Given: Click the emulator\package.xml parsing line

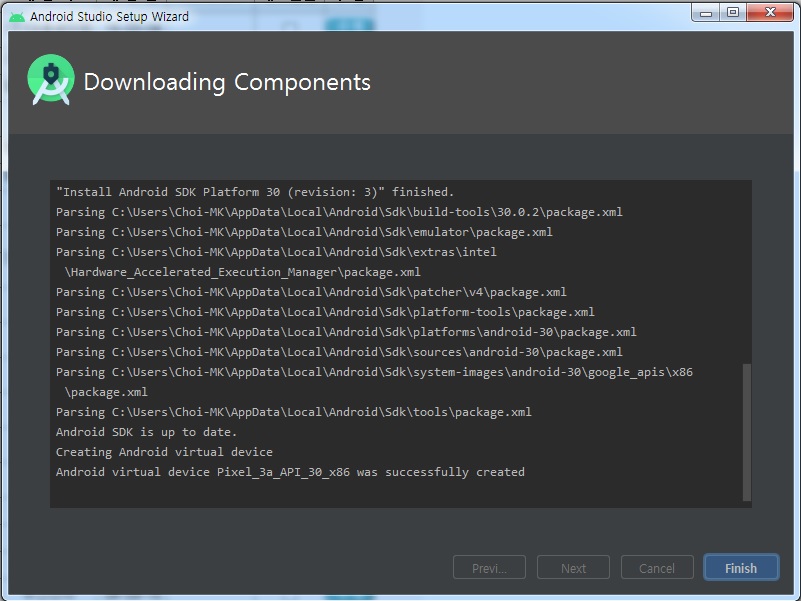Looking at the screenshot, I should pos(304,232).
